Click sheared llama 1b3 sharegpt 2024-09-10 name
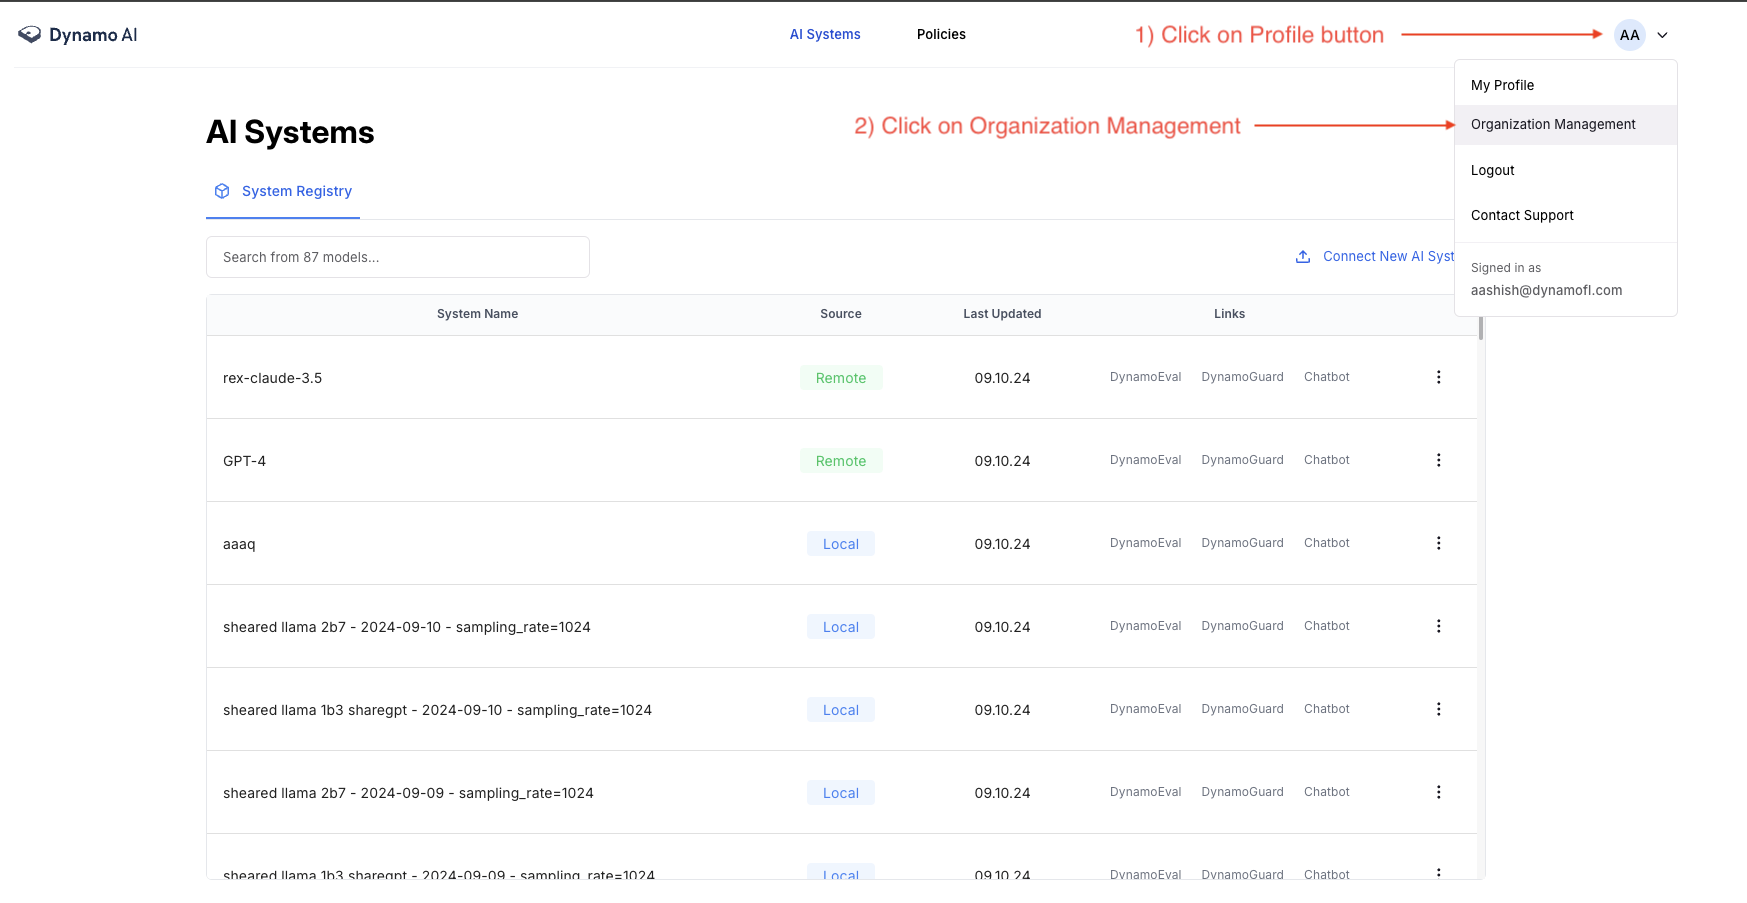This screenshot has height=903, width=1747. click(x=437, y=710)
